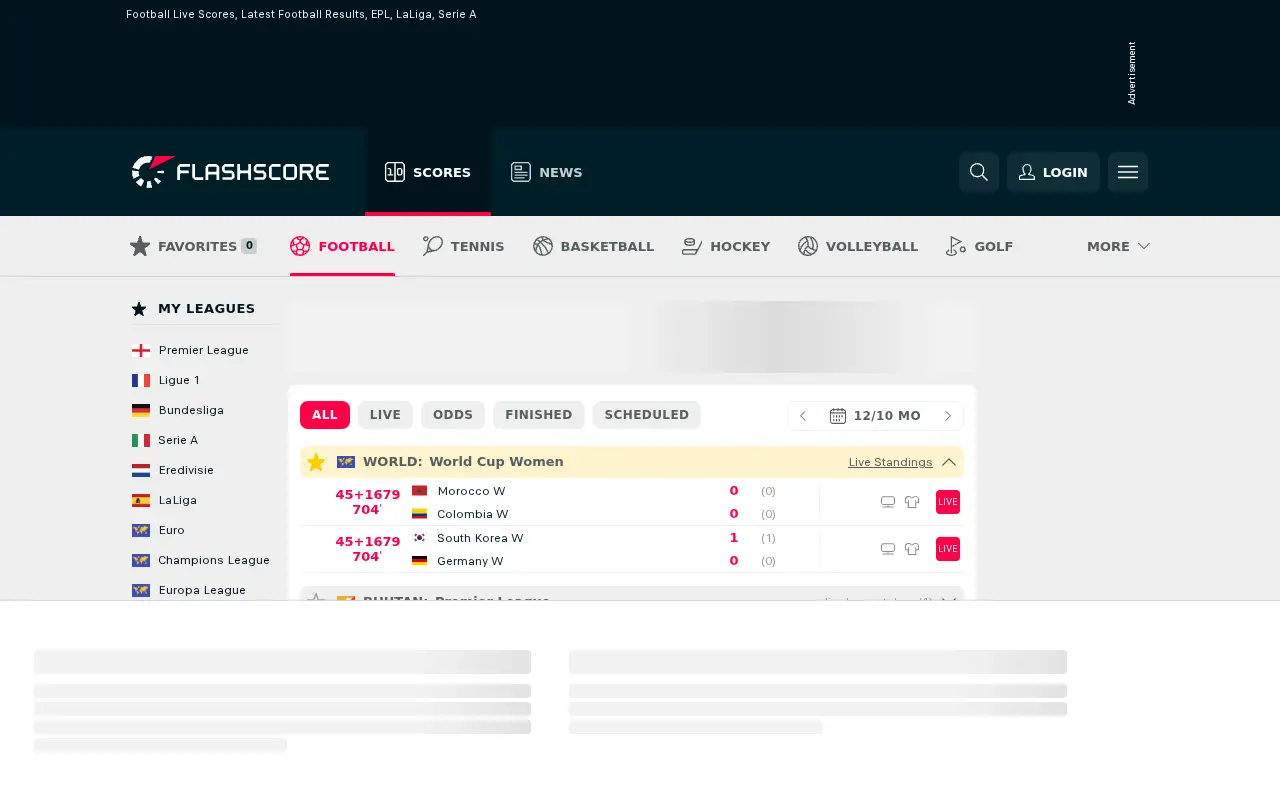
Task: Open the search magnifier button
Action: click(979, 172)
